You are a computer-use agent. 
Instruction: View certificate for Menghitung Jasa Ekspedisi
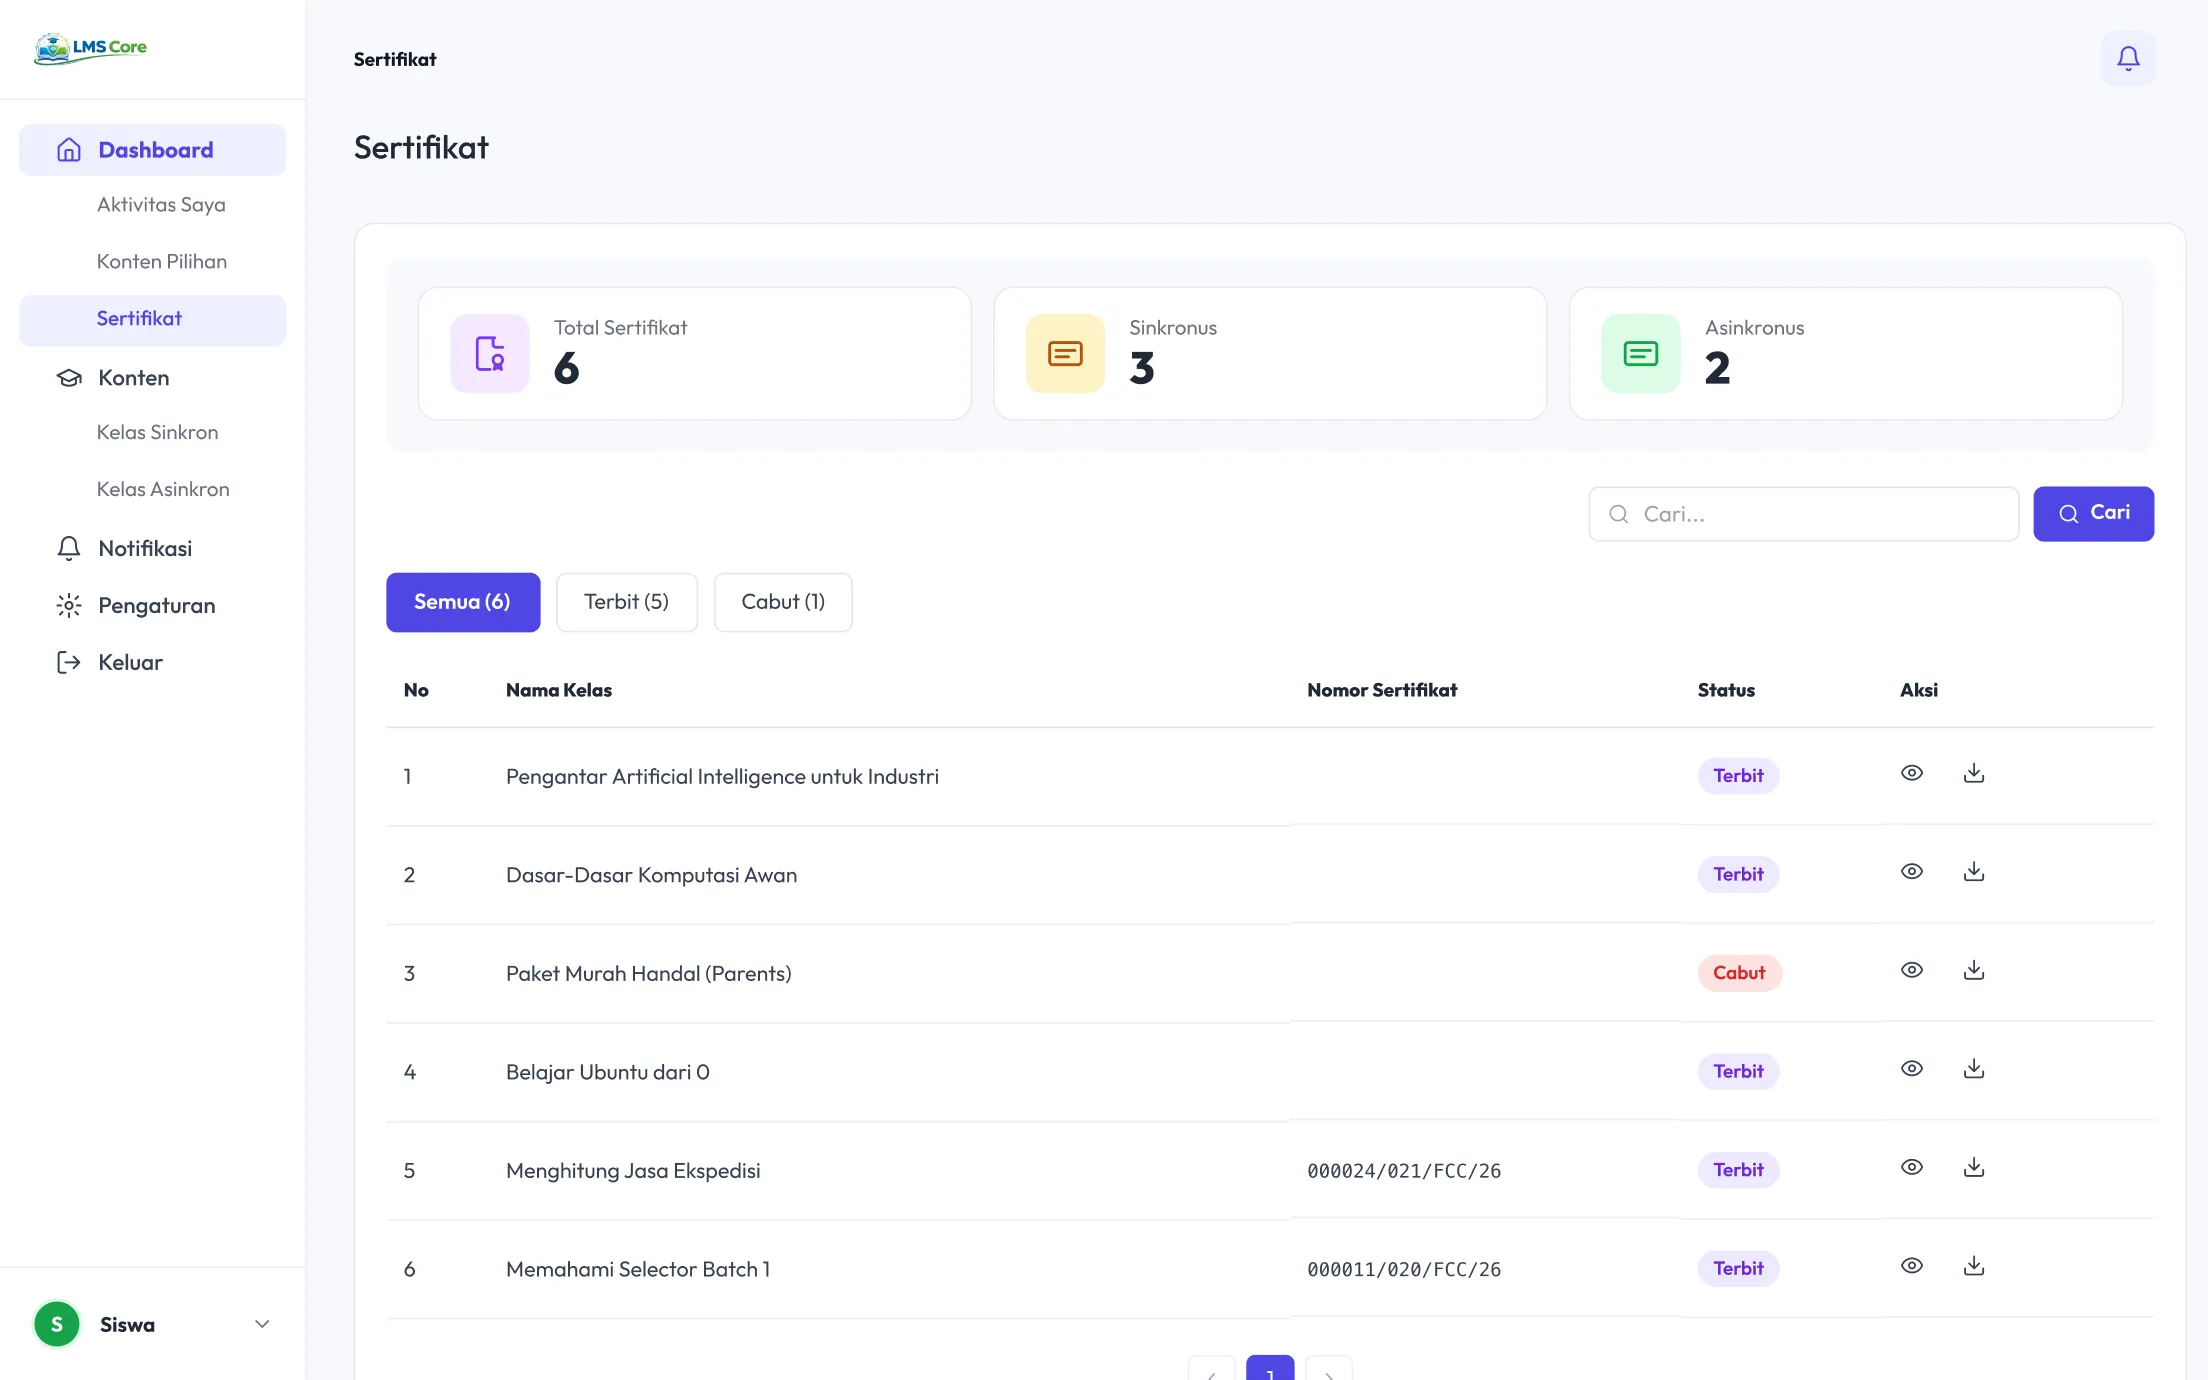1912,1167
